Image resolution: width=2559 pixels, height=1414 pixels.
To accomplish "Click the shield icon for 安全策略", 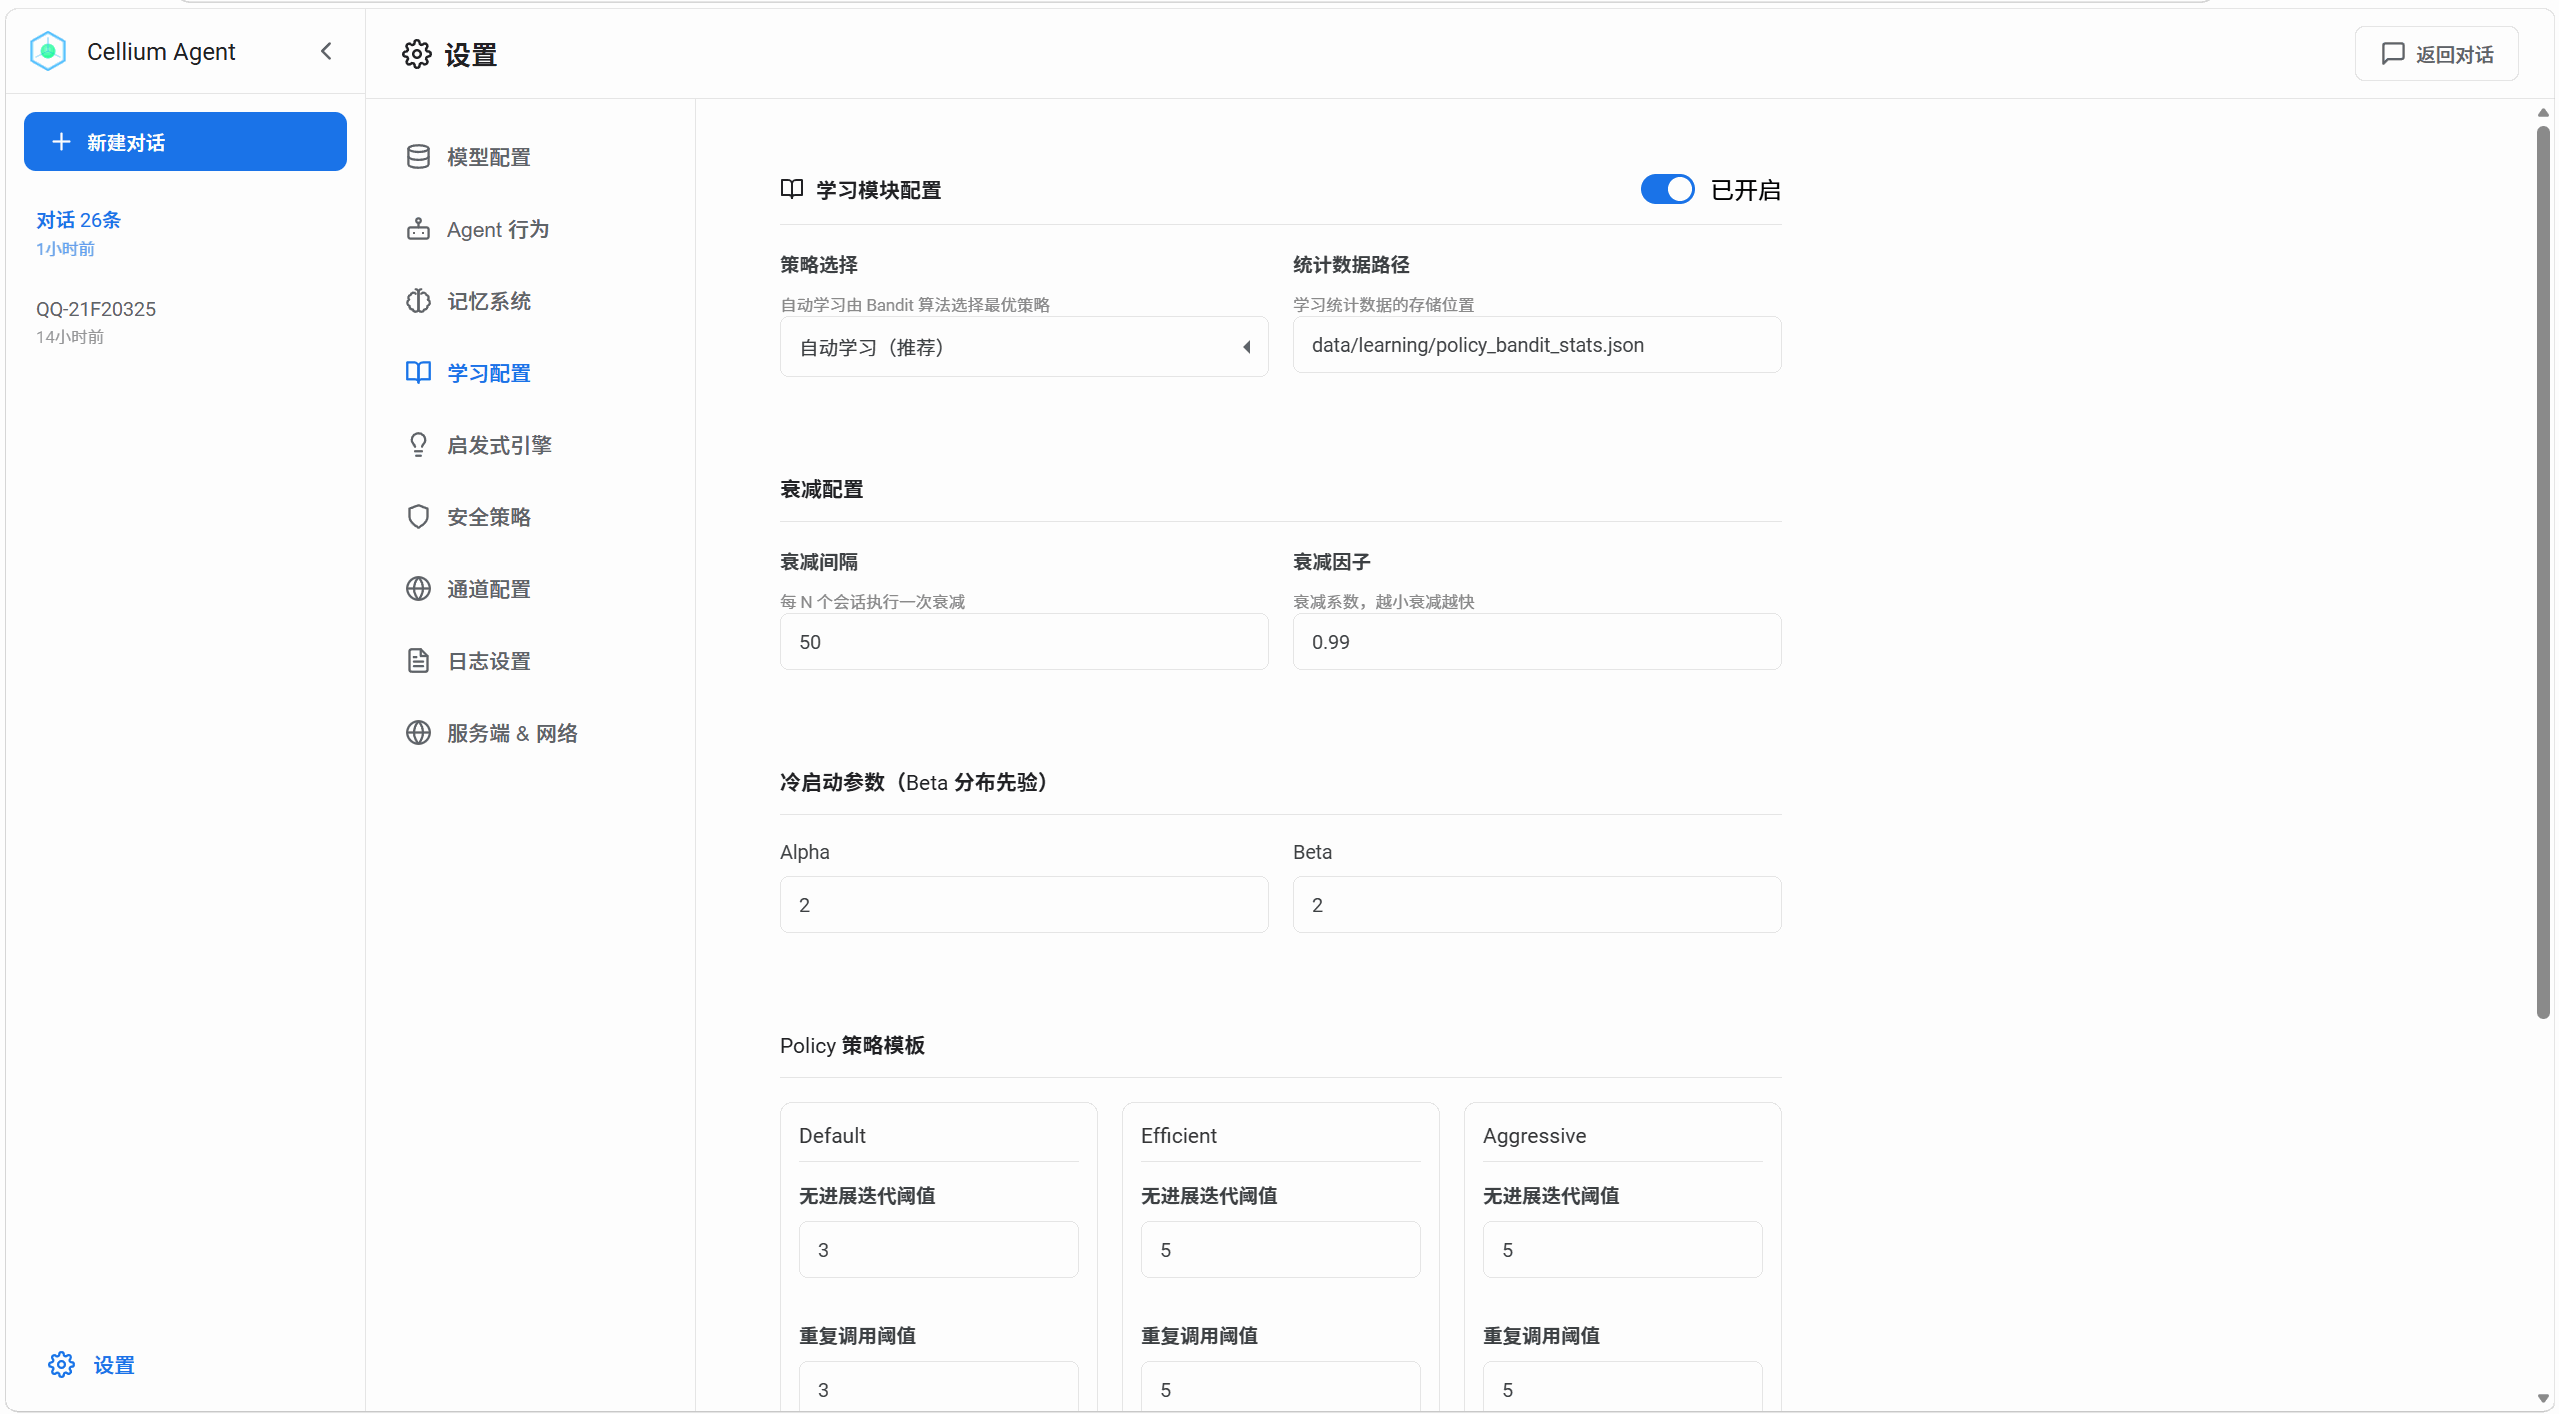I will pos(418,517).
